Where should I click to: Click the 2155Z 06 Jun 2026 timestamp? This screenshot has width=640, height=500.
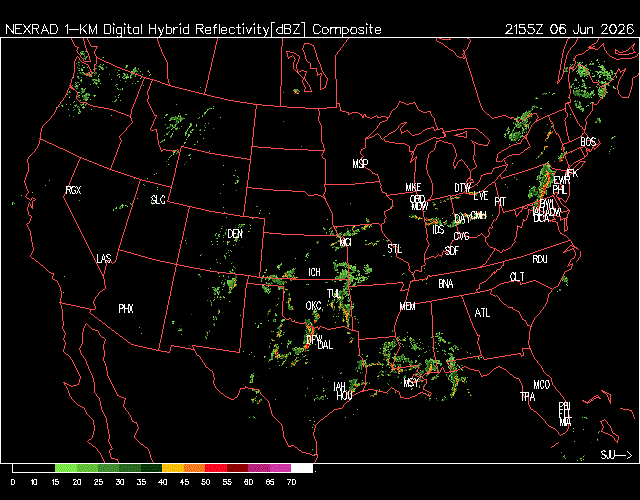(x=569, y=29)
